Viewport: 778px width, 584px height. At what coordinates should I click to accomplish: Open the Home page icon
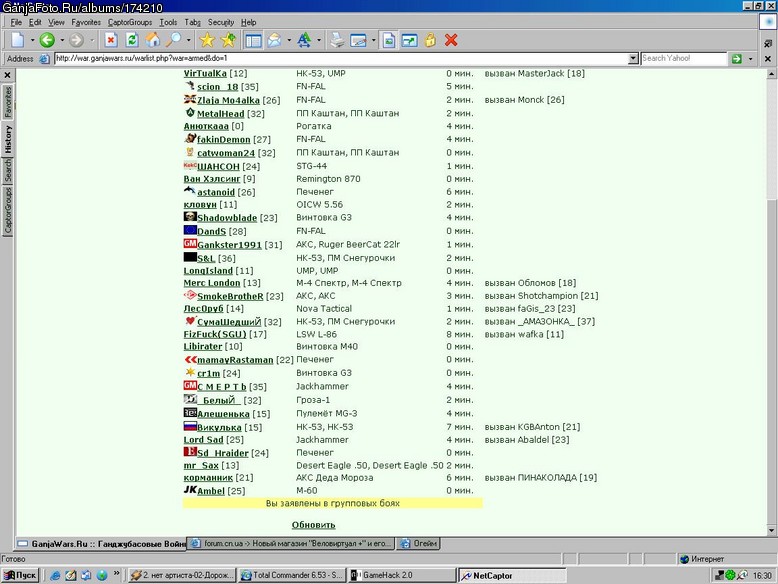click(153, 40)
